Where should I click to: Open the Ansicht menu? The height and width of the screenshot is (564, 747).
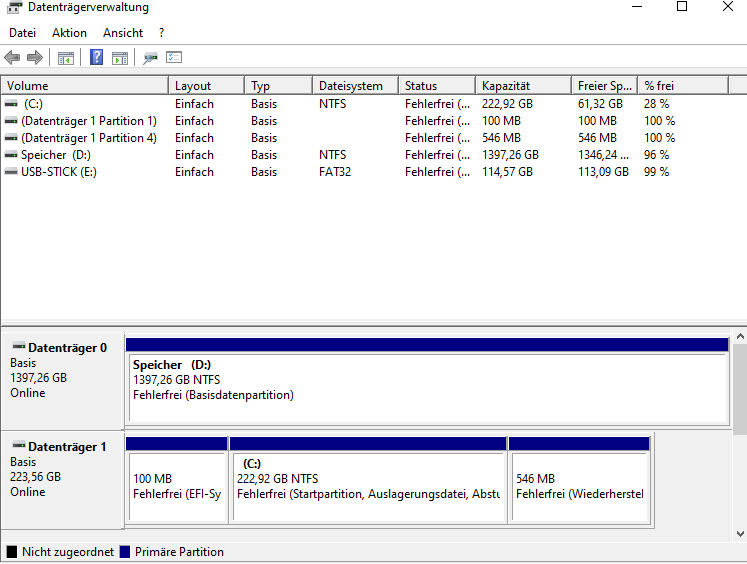123,33
